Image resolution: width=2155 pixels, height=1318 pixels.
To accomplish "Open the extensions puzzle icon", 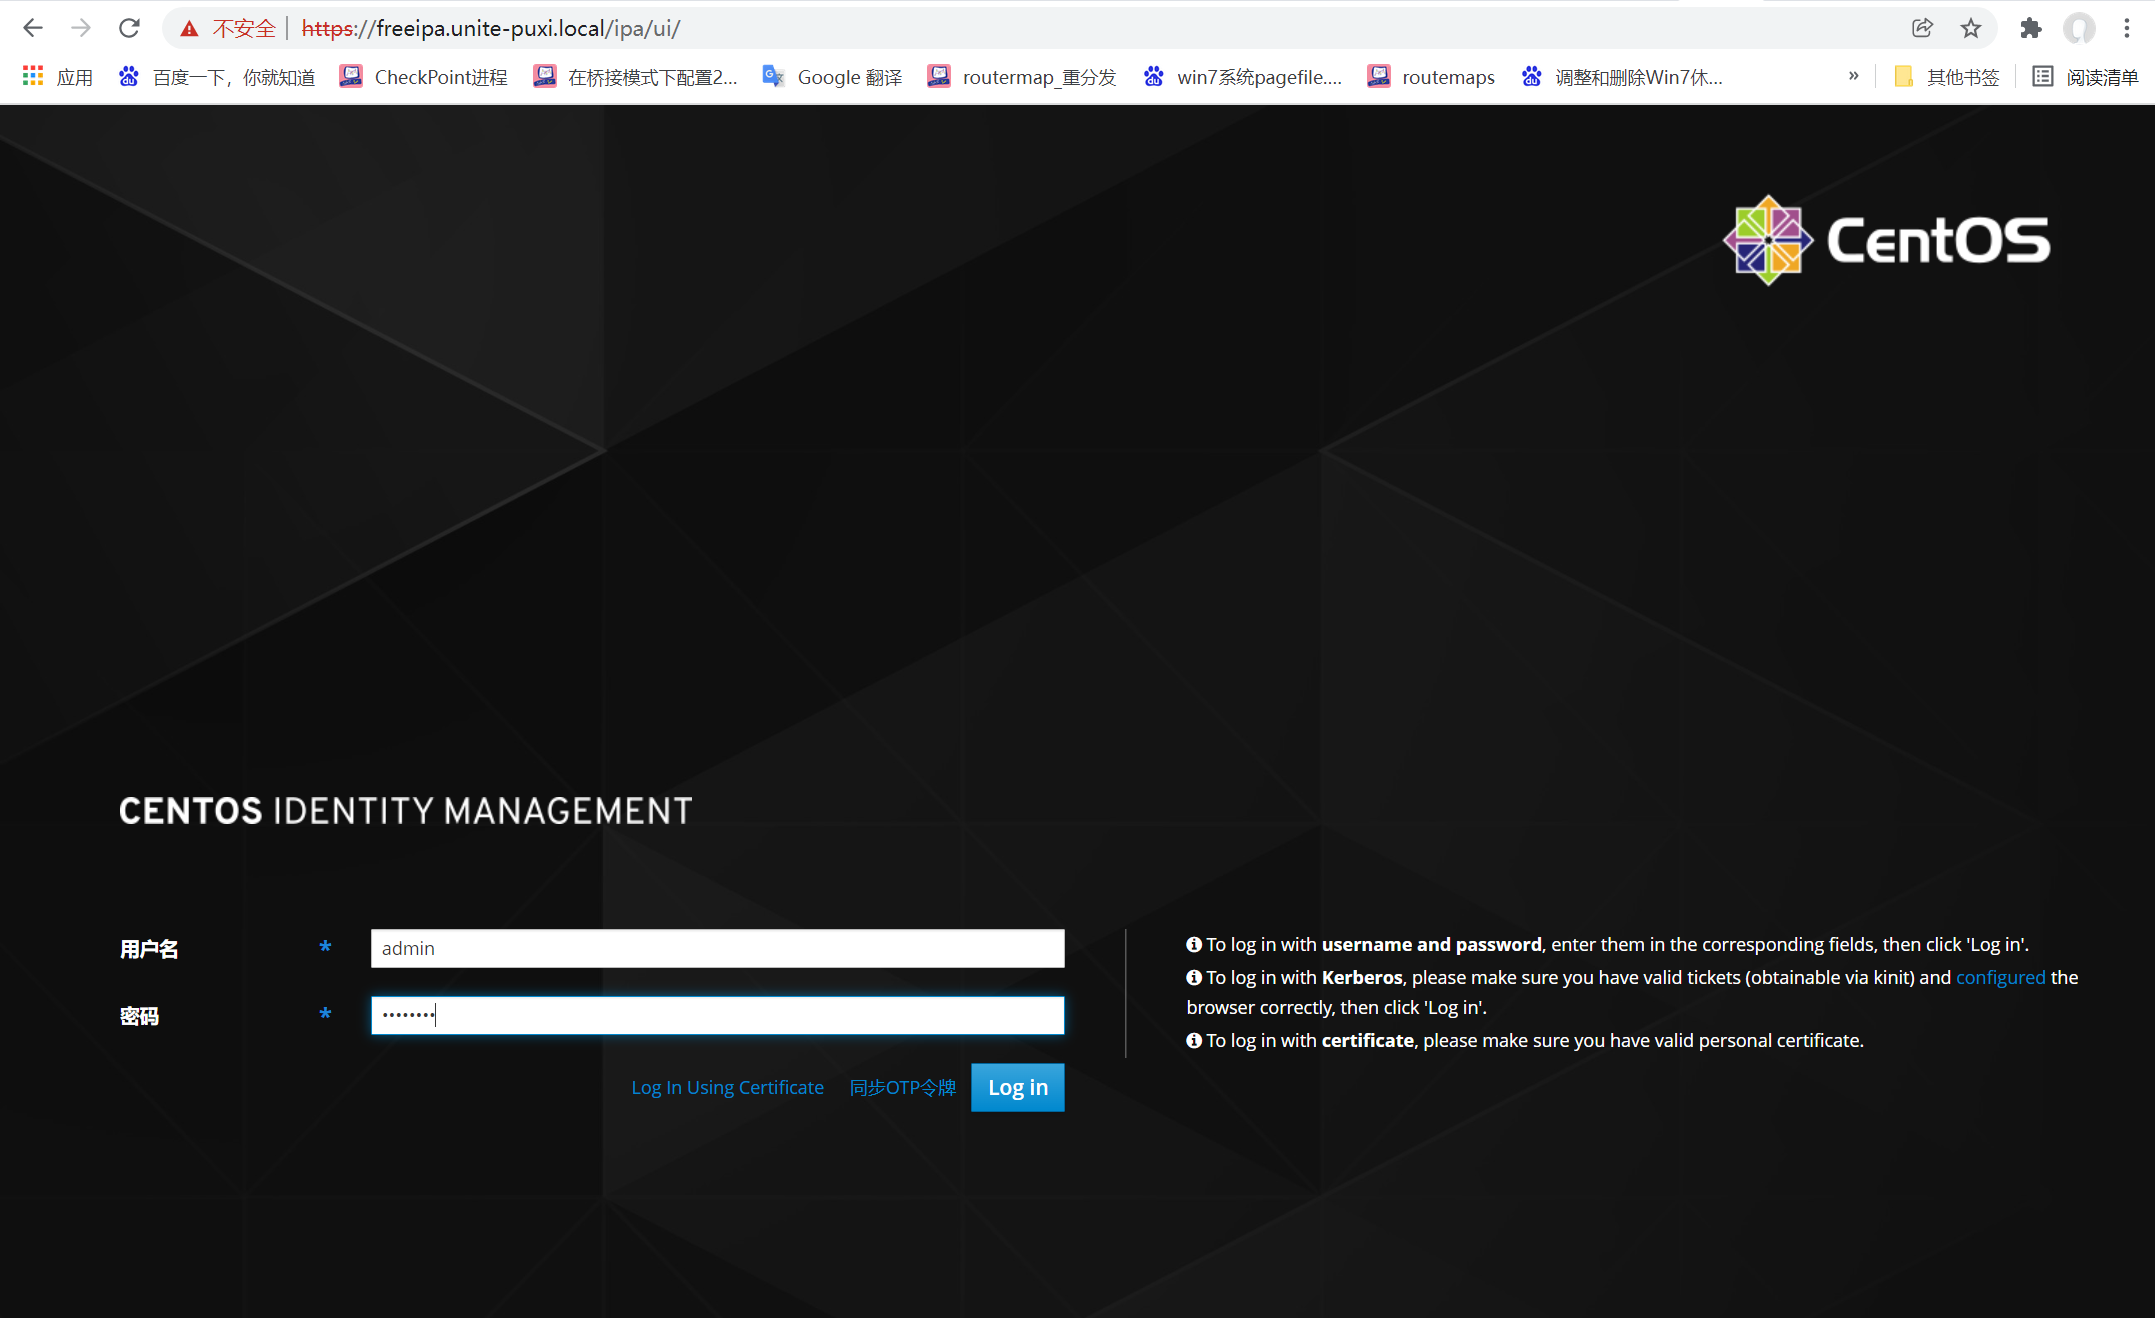I will pyautogui.click(x=2030, y=28).
